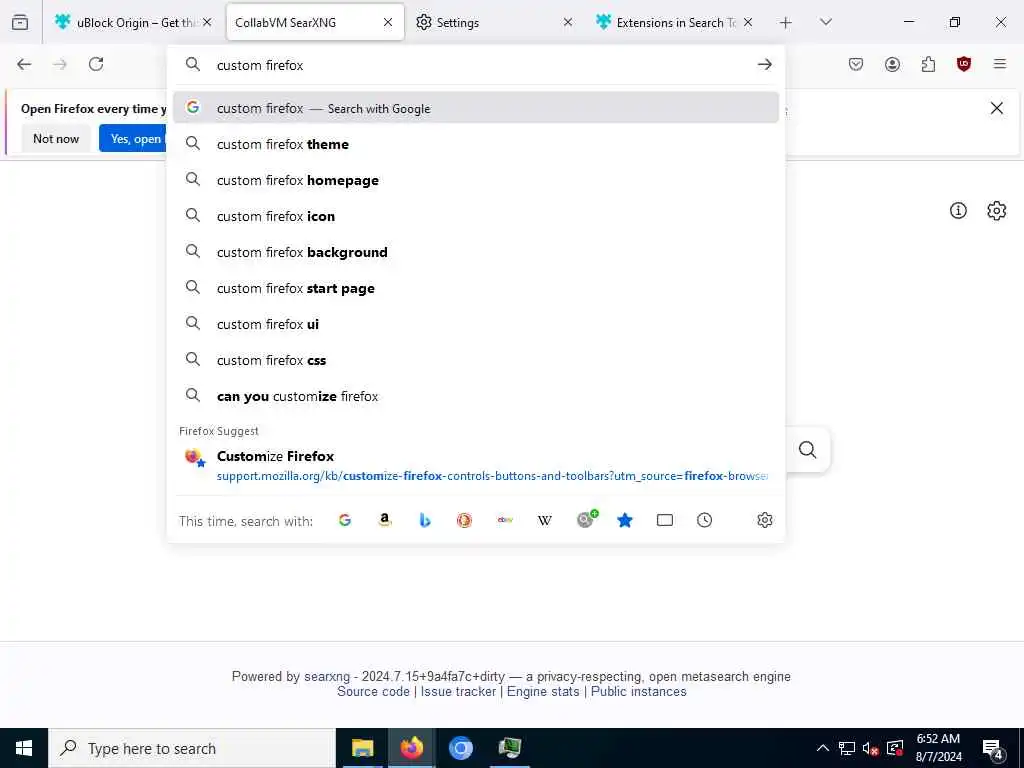Open the Firefox account icon
The height and width of the screenshot is (768, 1024).
pyautogui.click(x=892, y=64)
